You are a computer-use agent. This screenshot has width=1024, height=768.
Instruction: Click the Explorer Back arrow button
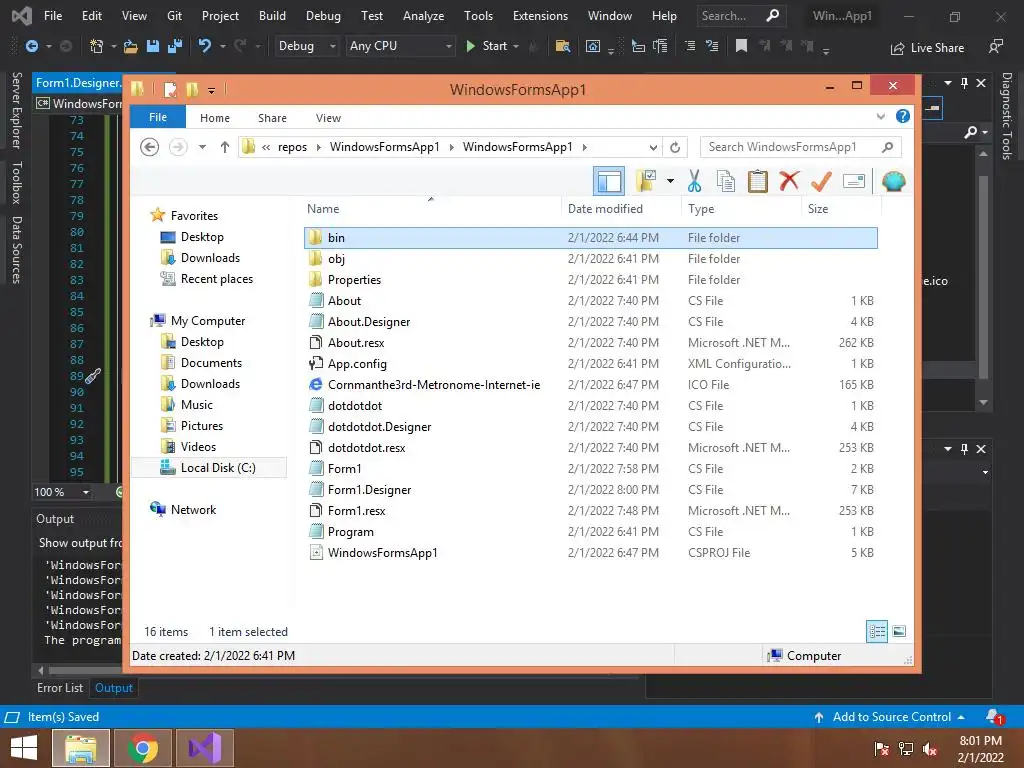150,148
